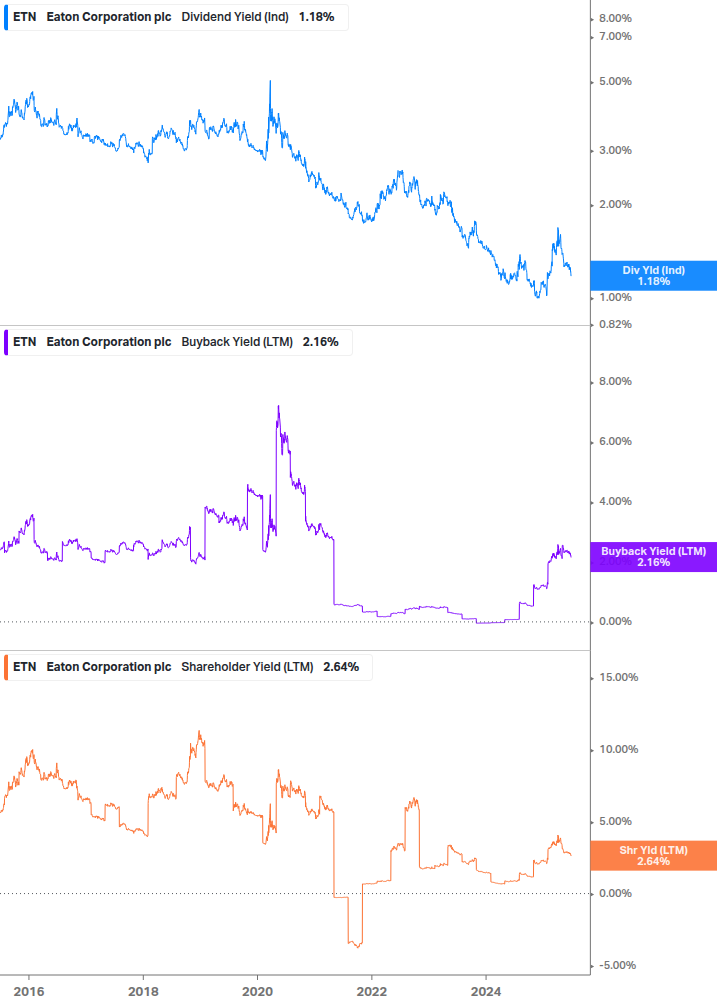This screenshot has height=1005, width=717.
Task: Click the 7.00% tick in dividend yield pane
Action: click(615, 37)
